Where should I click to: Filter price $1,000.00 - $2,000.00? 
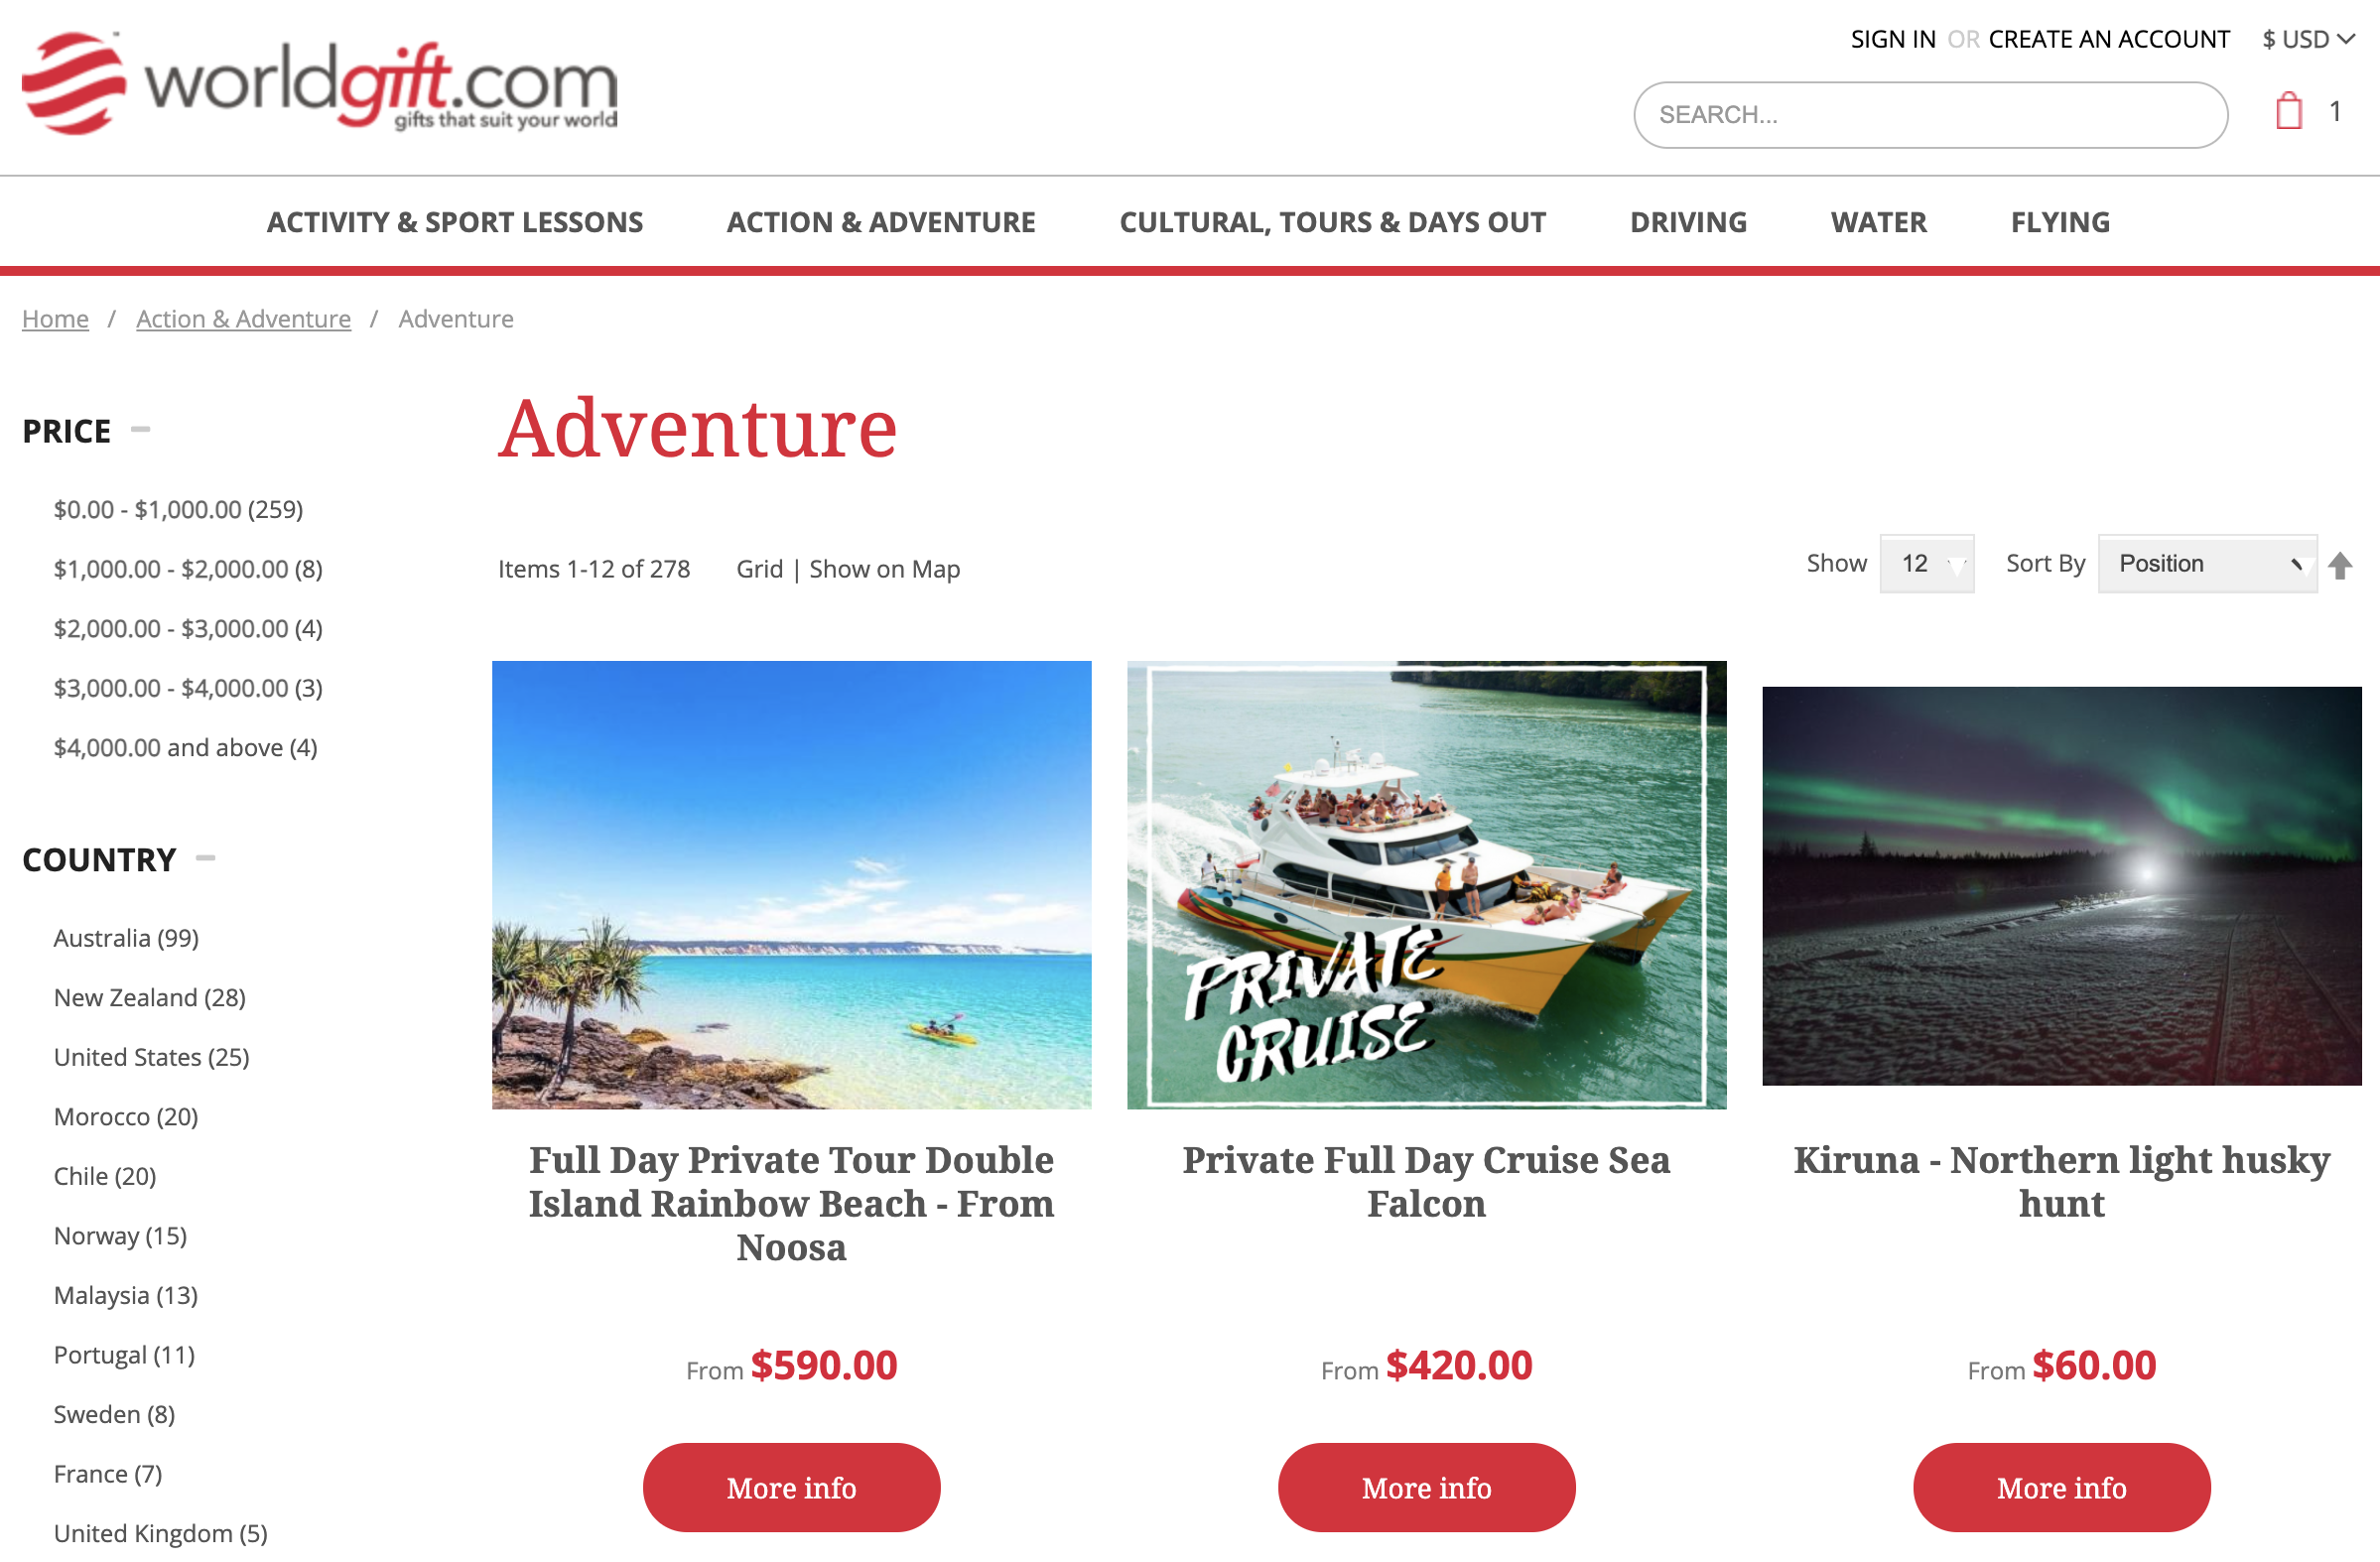188,569
